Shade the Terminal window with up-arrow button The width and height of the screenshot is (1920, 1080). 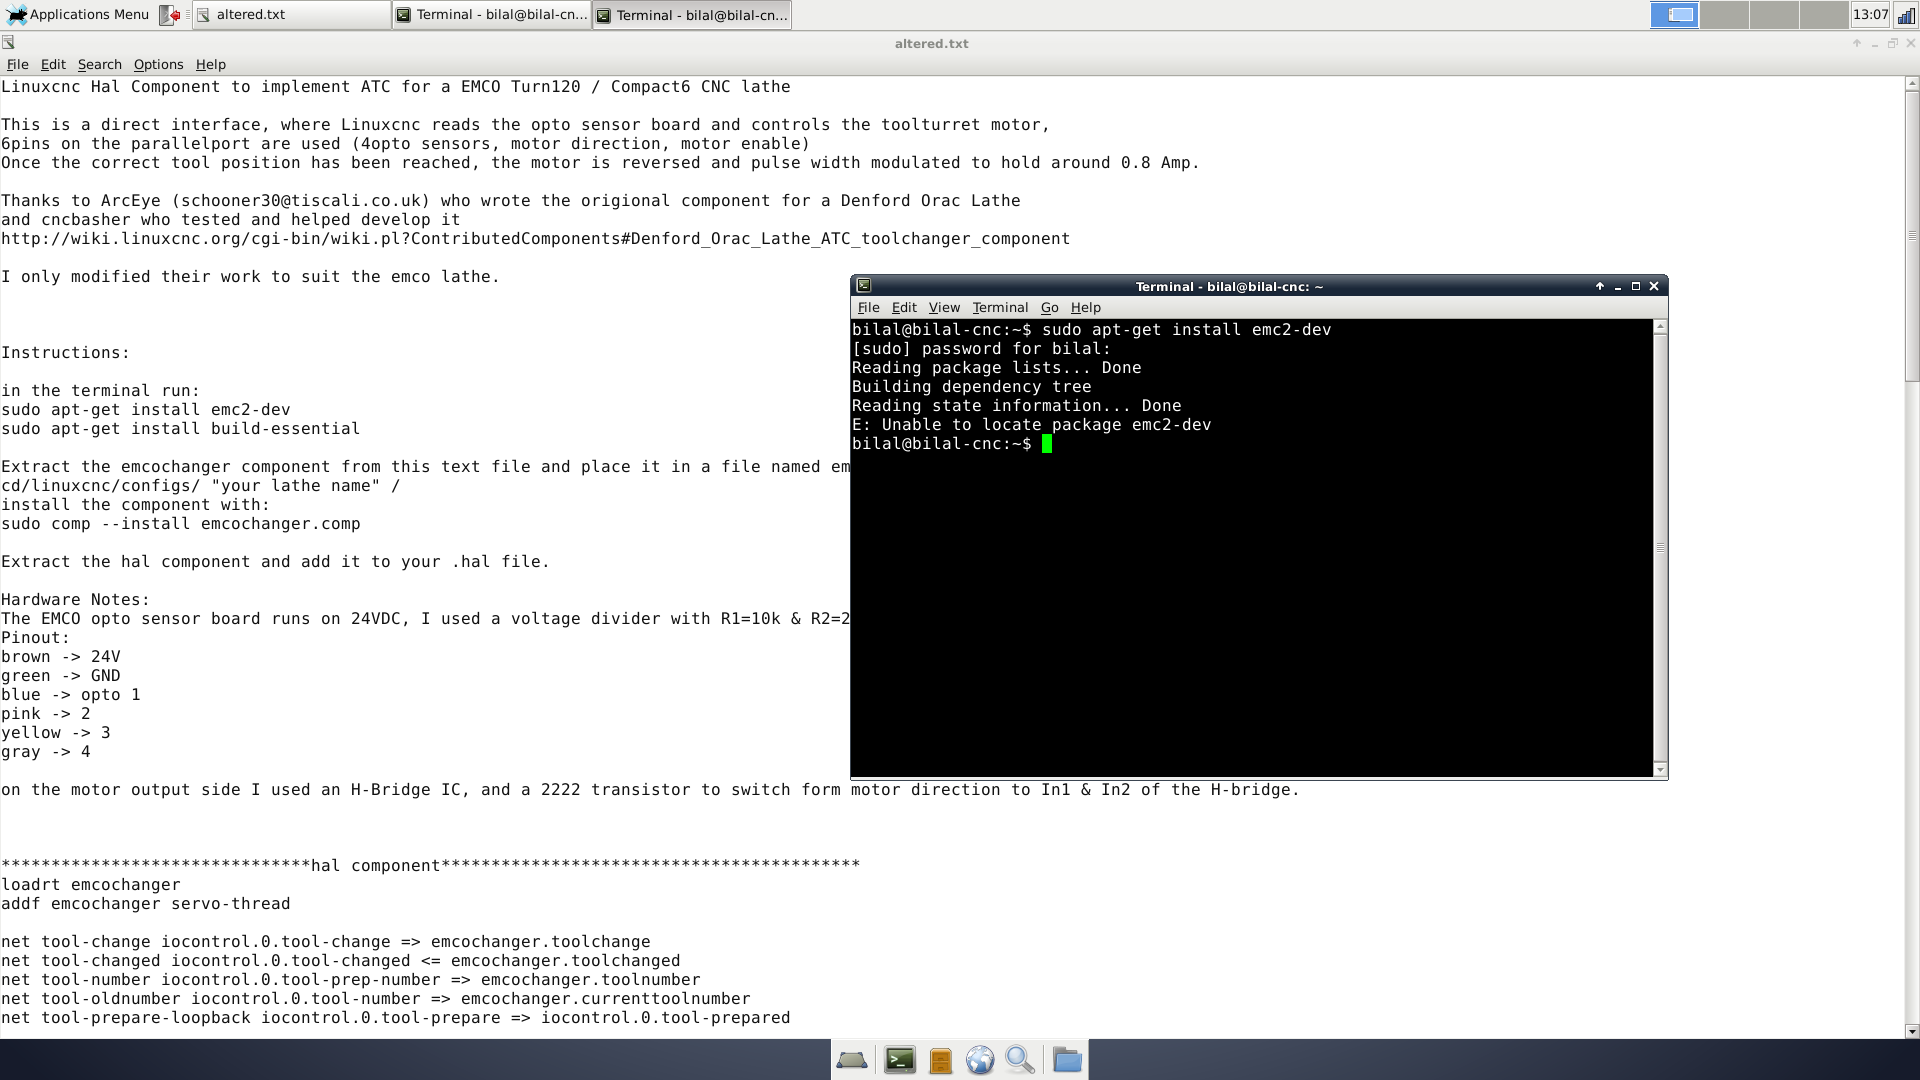click(1600, 286)
